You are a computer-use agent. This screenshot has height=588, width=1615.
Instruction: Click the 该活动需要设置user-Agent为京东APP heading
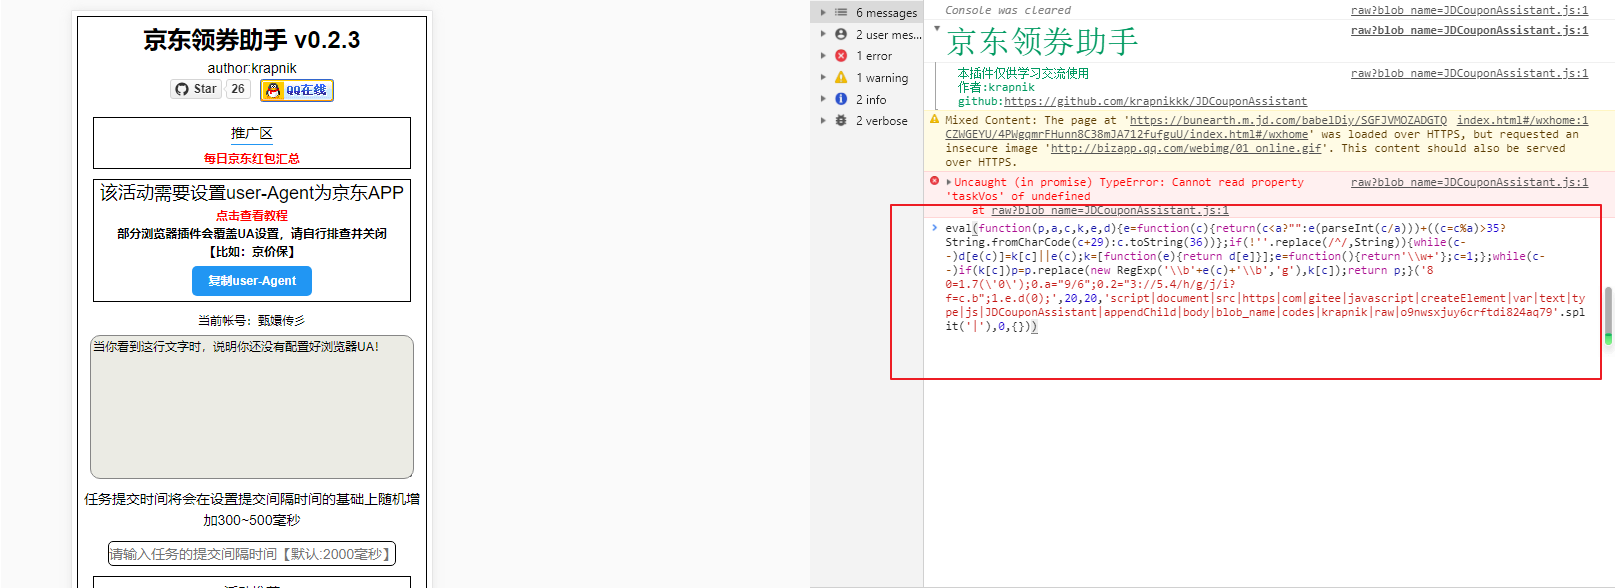pyautogui.click(x=252, y=193)
